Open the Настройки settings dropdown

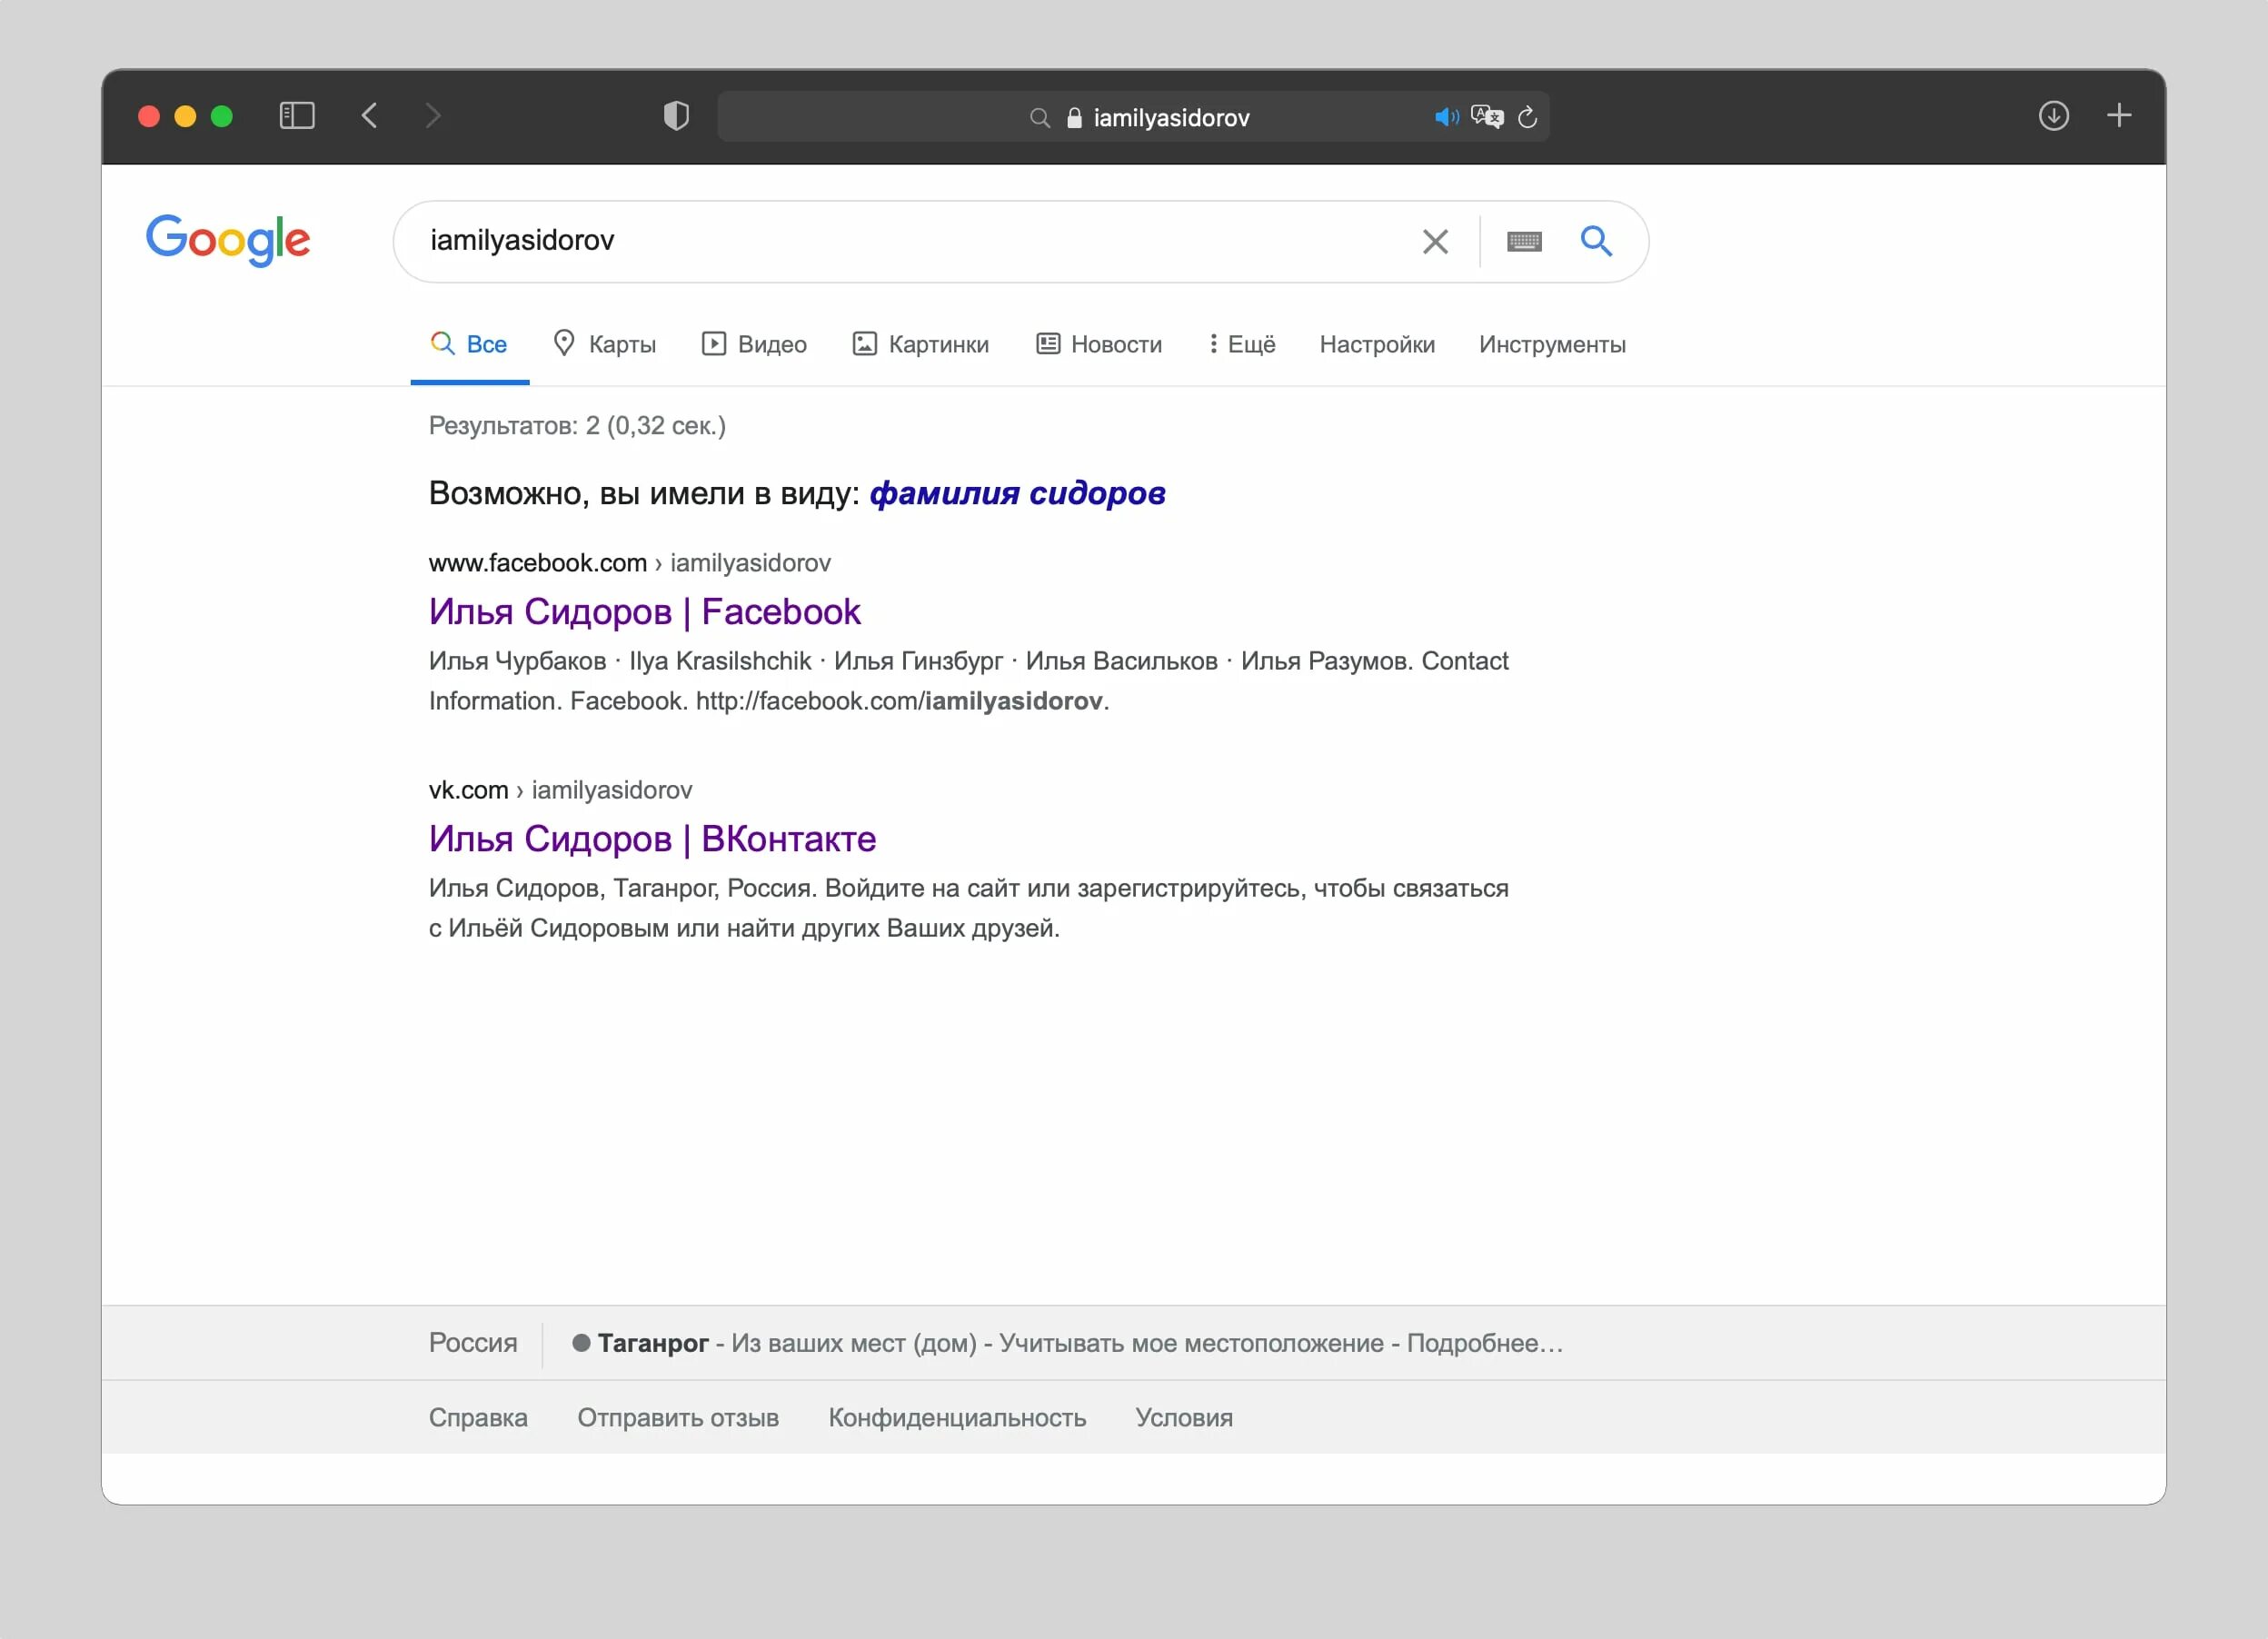pyautogui.click(x=1376, y=344)
